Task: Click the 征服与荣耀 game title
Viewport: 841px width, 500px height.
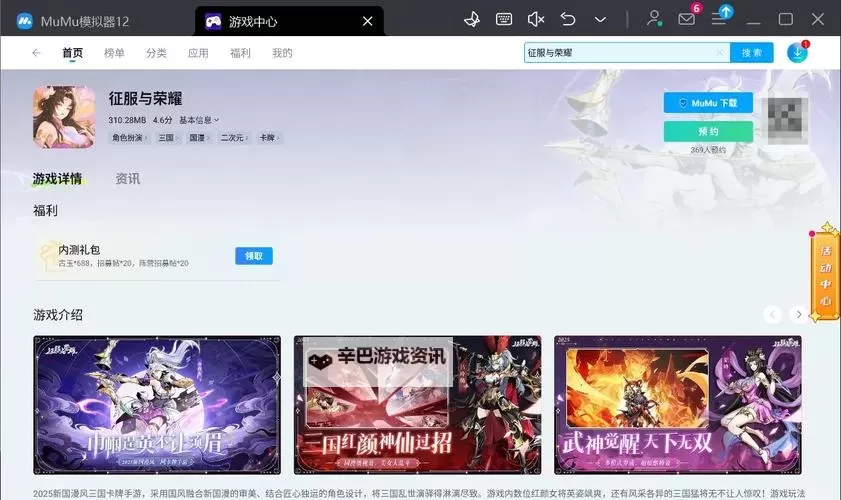Action: (145, 99)
